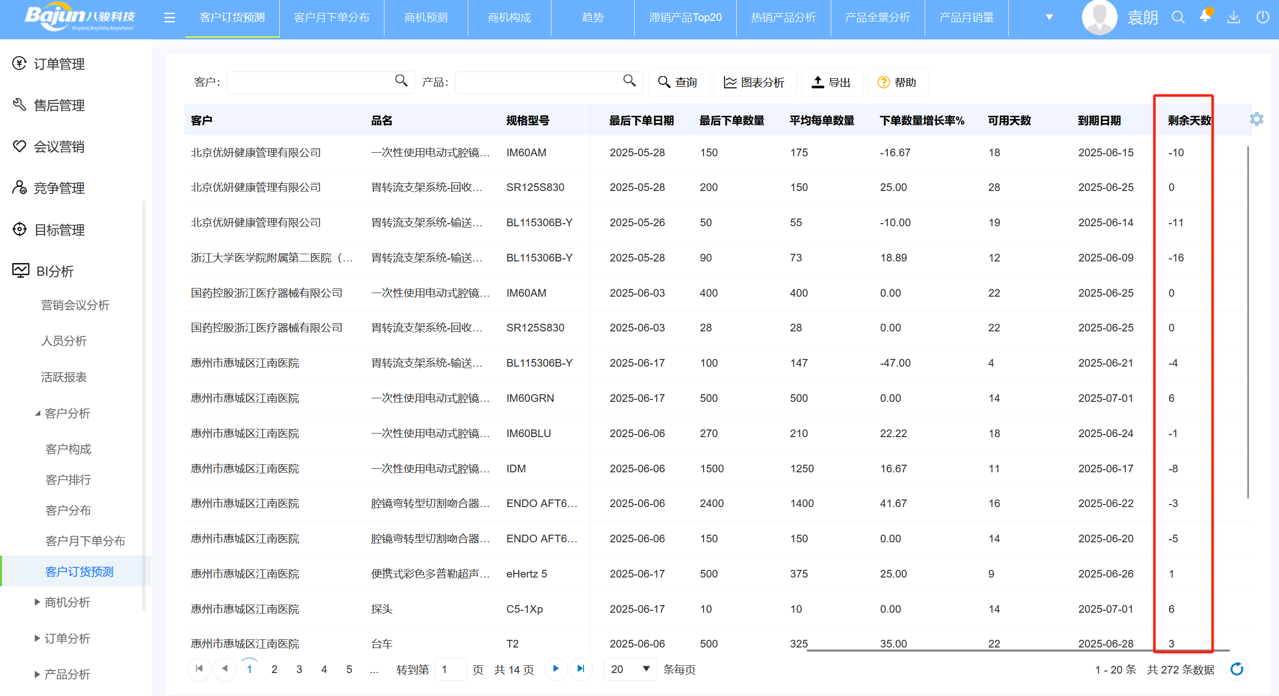Open the 订单管理 sidebar menu
Viewport: 1279px width, 696px height.
59,64
